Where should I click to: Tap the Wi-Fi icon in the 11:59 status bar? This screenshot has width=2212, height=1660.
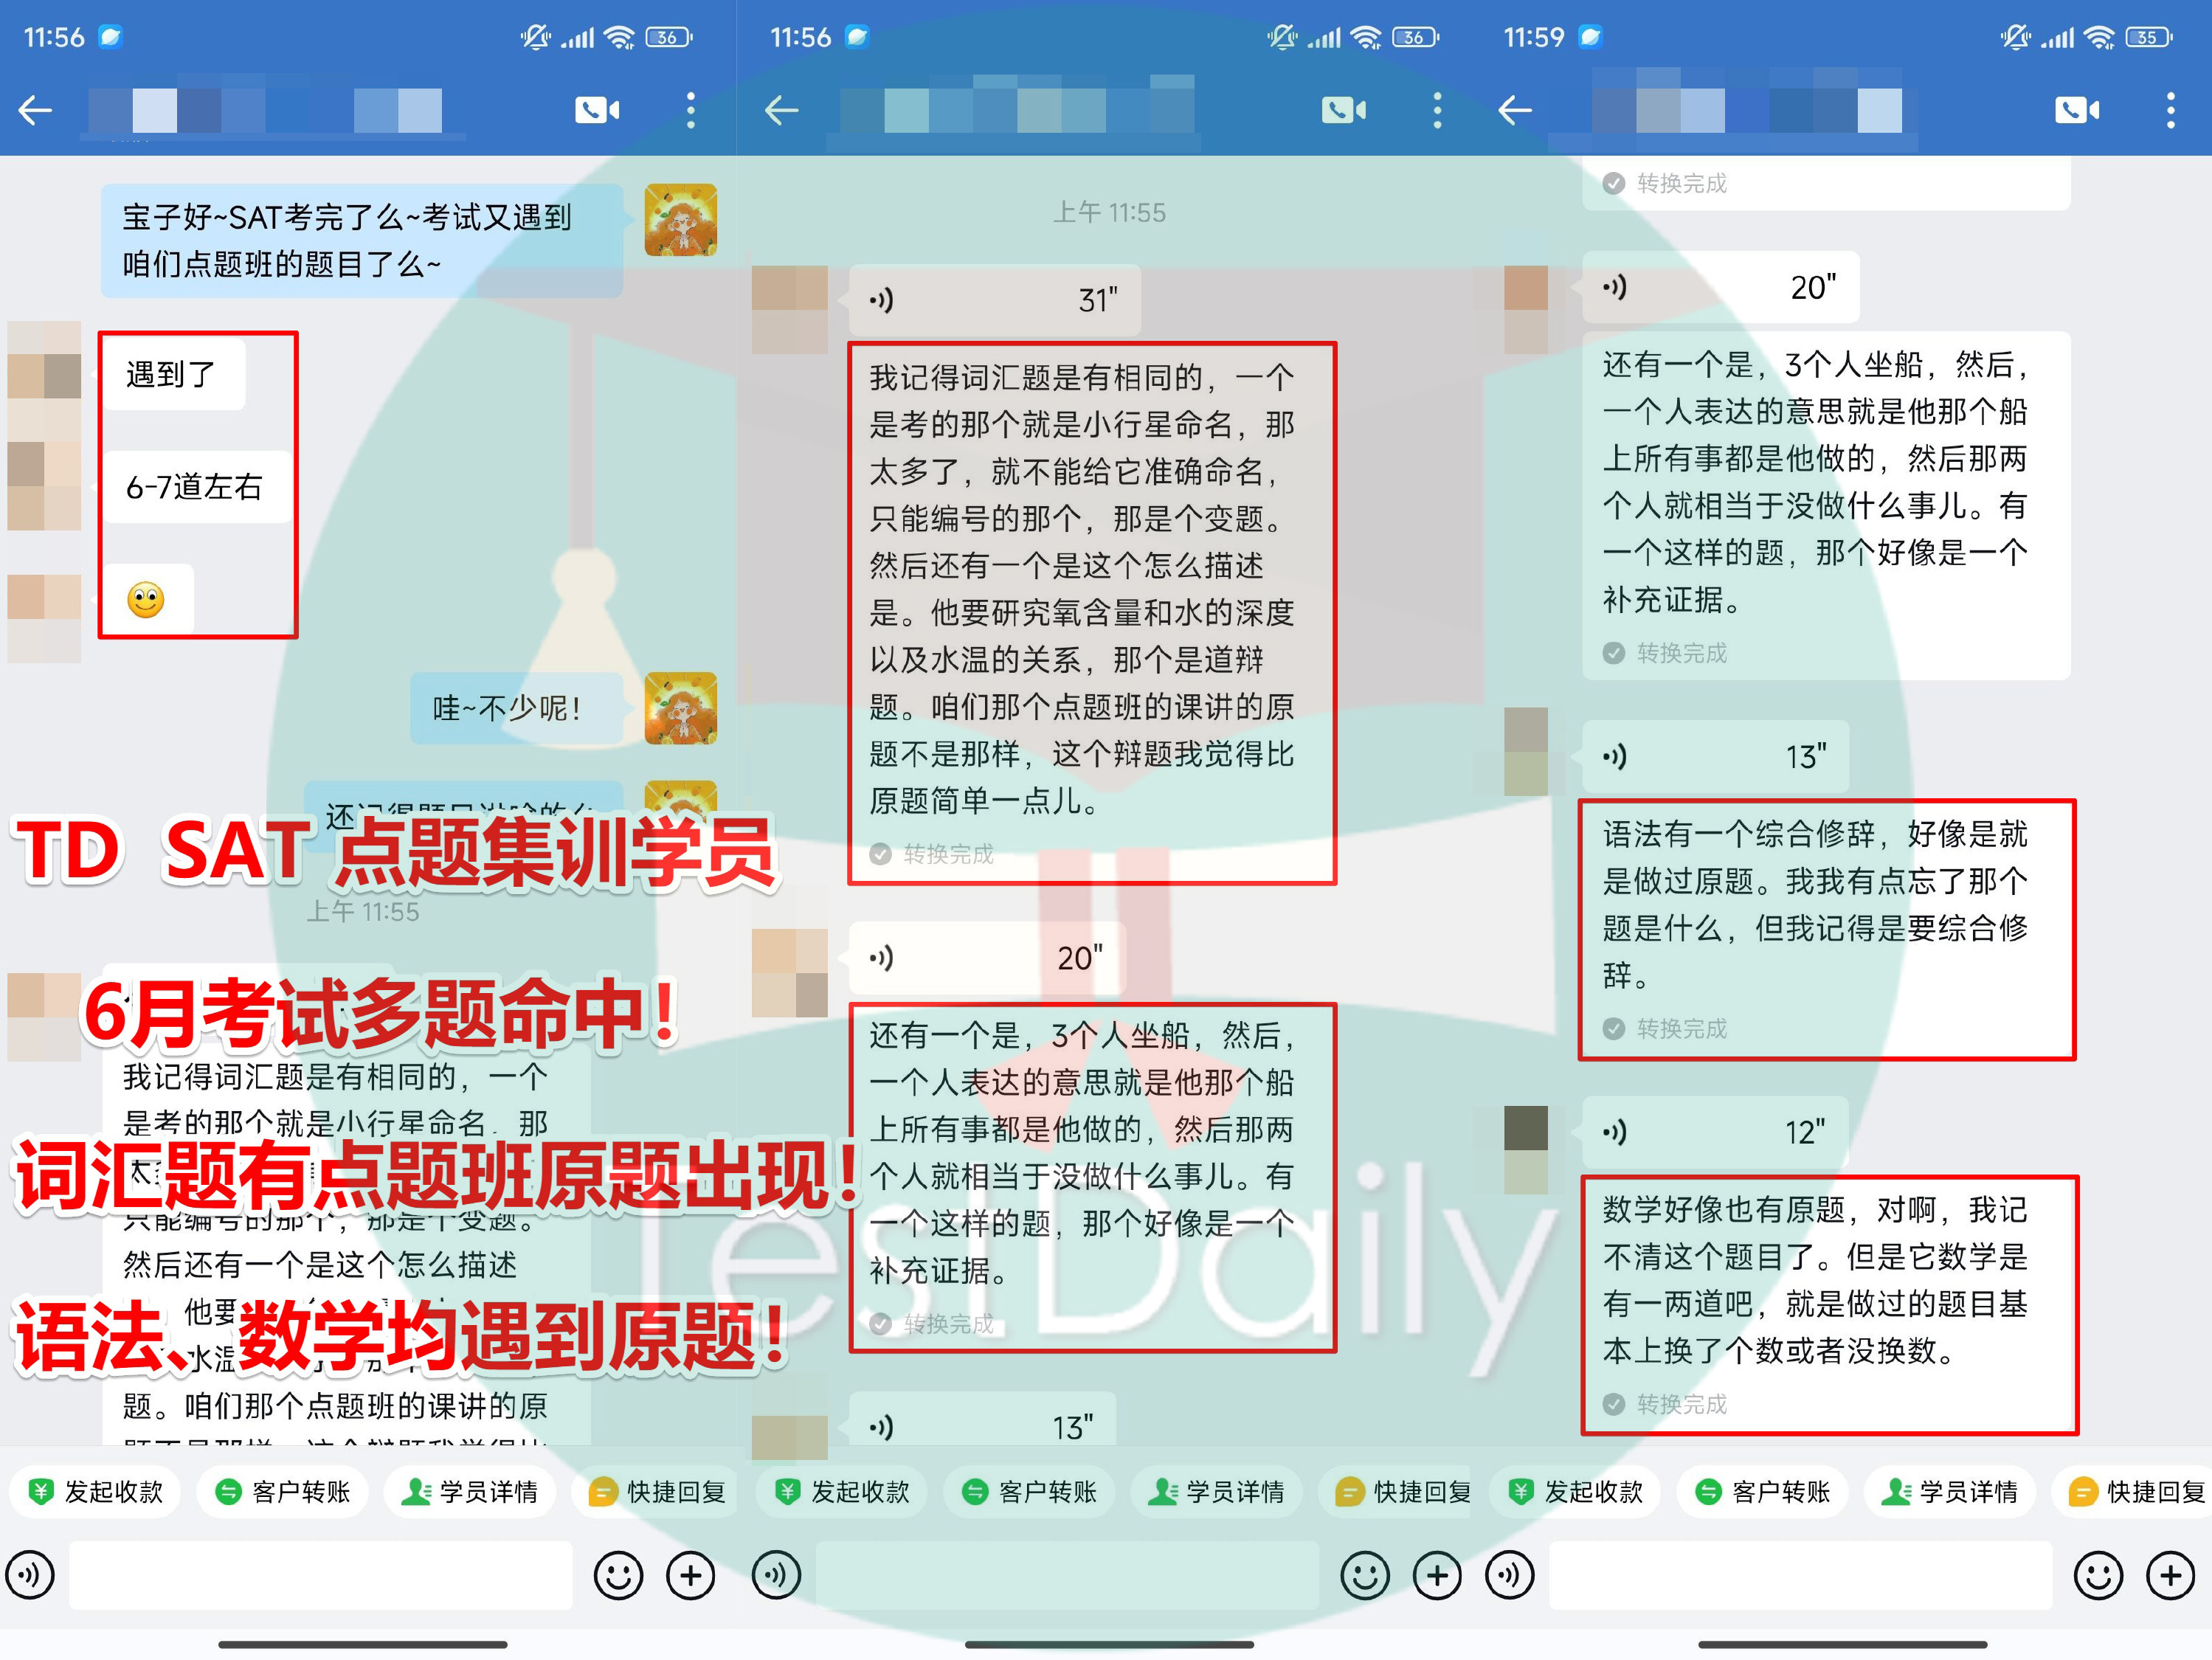click(x=2099, y=38)
